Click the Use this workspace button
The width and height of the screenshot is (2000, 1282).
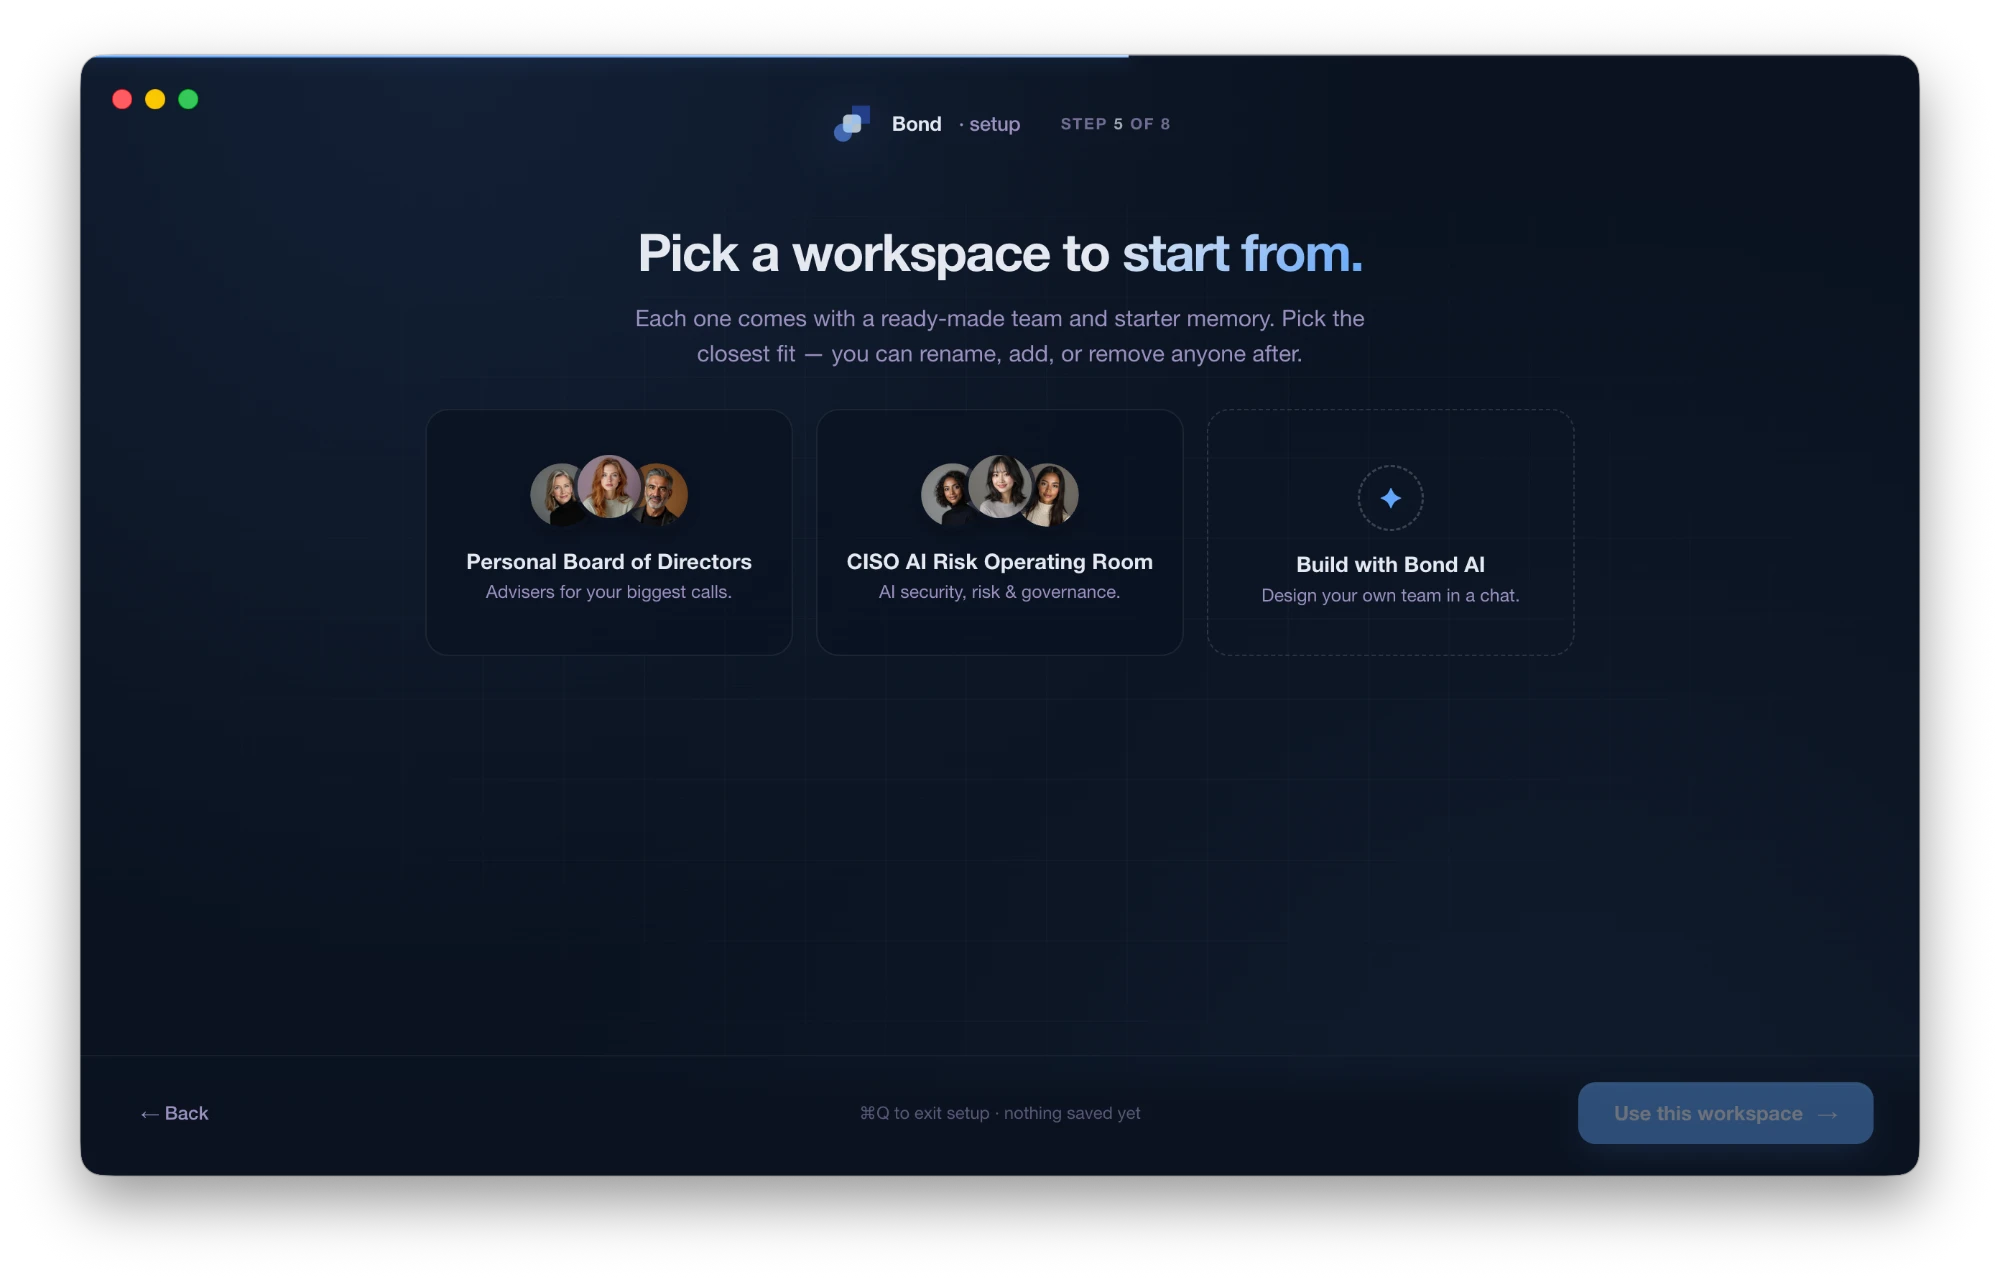pyautogui.click(x=1725, y=1113)
